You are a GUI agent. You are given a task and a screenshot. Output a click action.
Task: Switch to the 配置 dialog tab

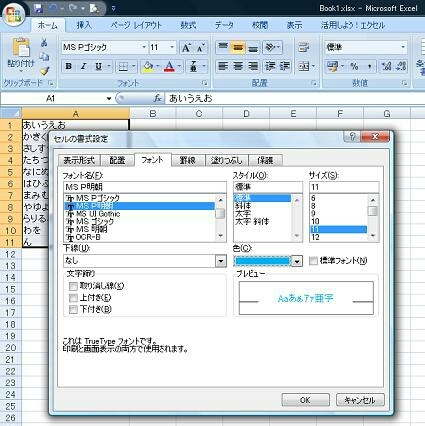tap(117, 160)
